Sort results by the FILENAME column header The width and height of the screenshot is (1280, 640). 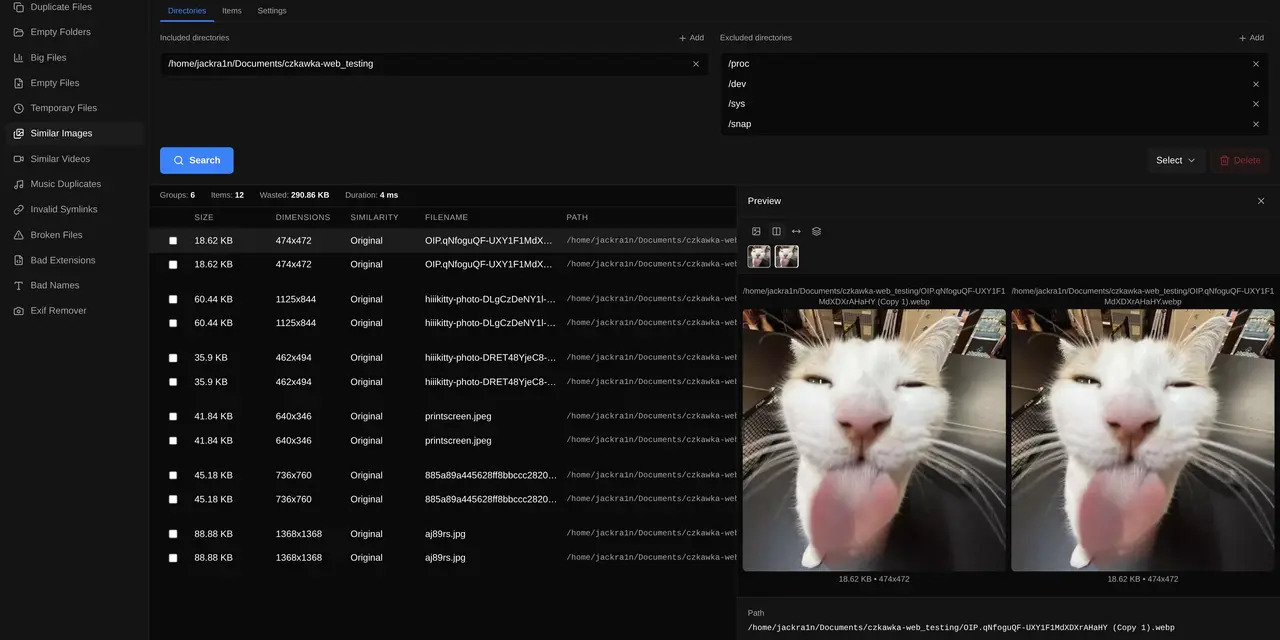tap(446, 217)
